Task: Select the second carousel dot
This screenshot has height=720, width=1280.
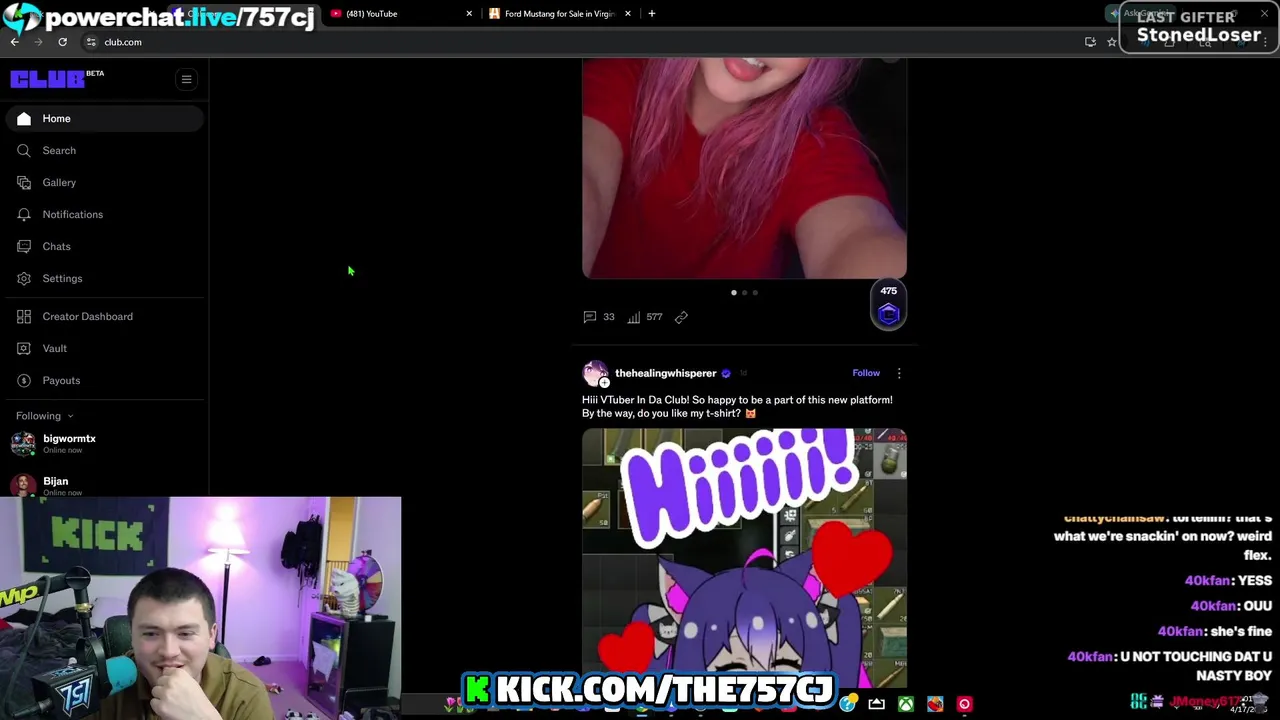Action: click(x=745, y=293)
